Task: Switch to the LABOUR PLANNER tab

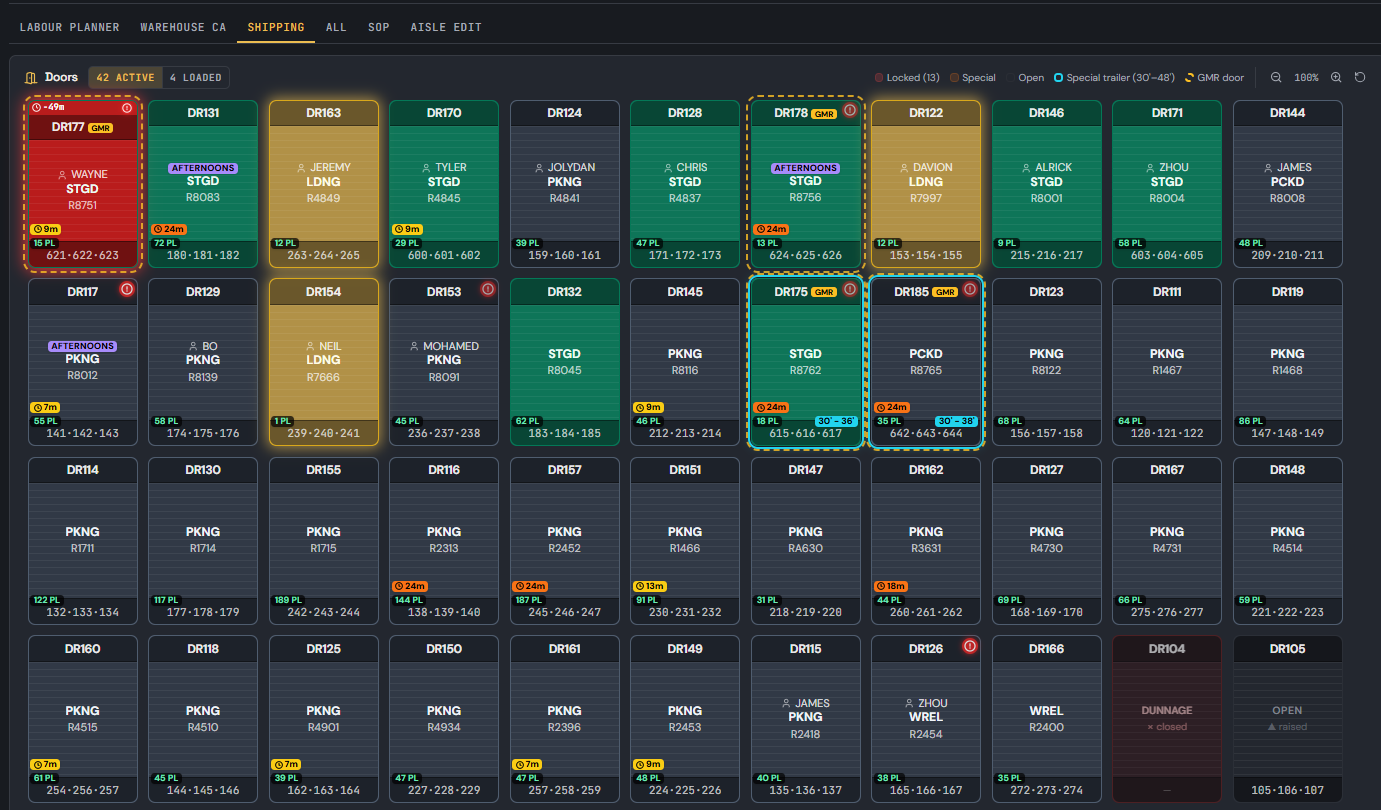Action: (x=70, y=27)
